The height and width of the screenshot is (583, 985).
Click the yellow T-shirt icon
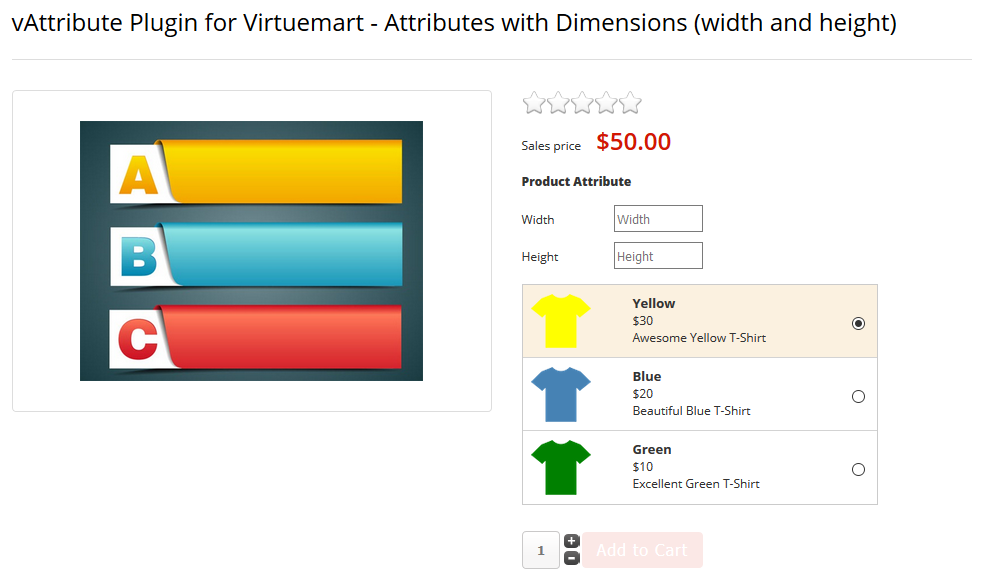pos(561,321)
